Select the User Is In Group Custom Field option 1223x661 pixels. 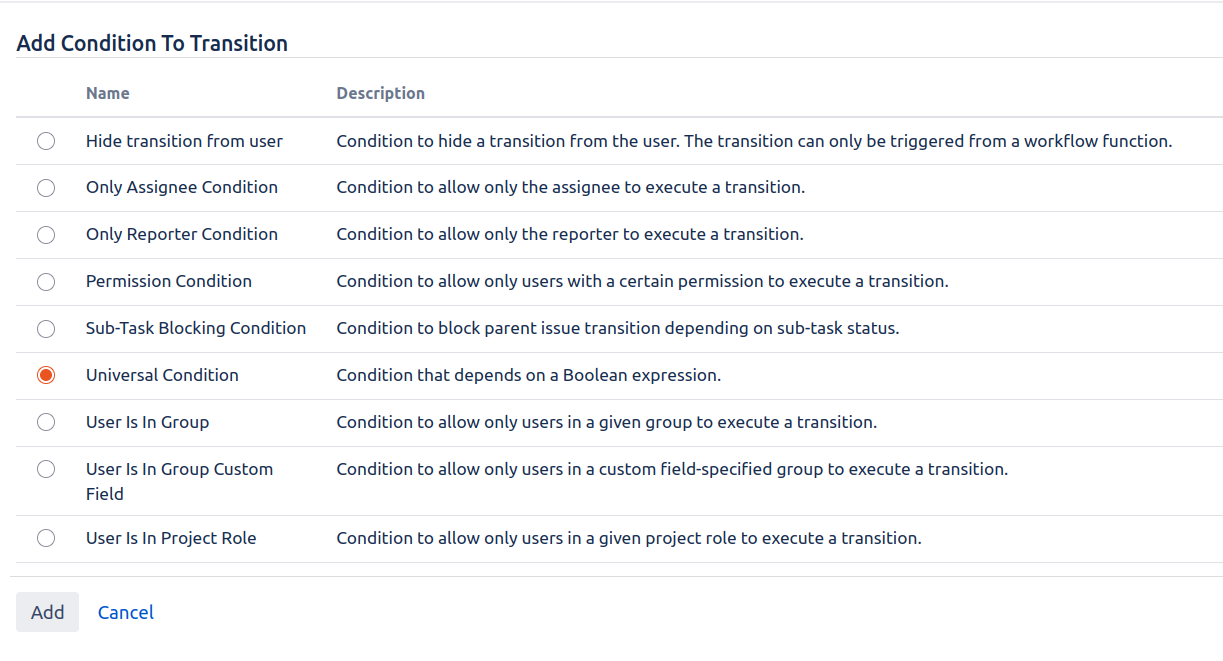[x=46, y=469]
